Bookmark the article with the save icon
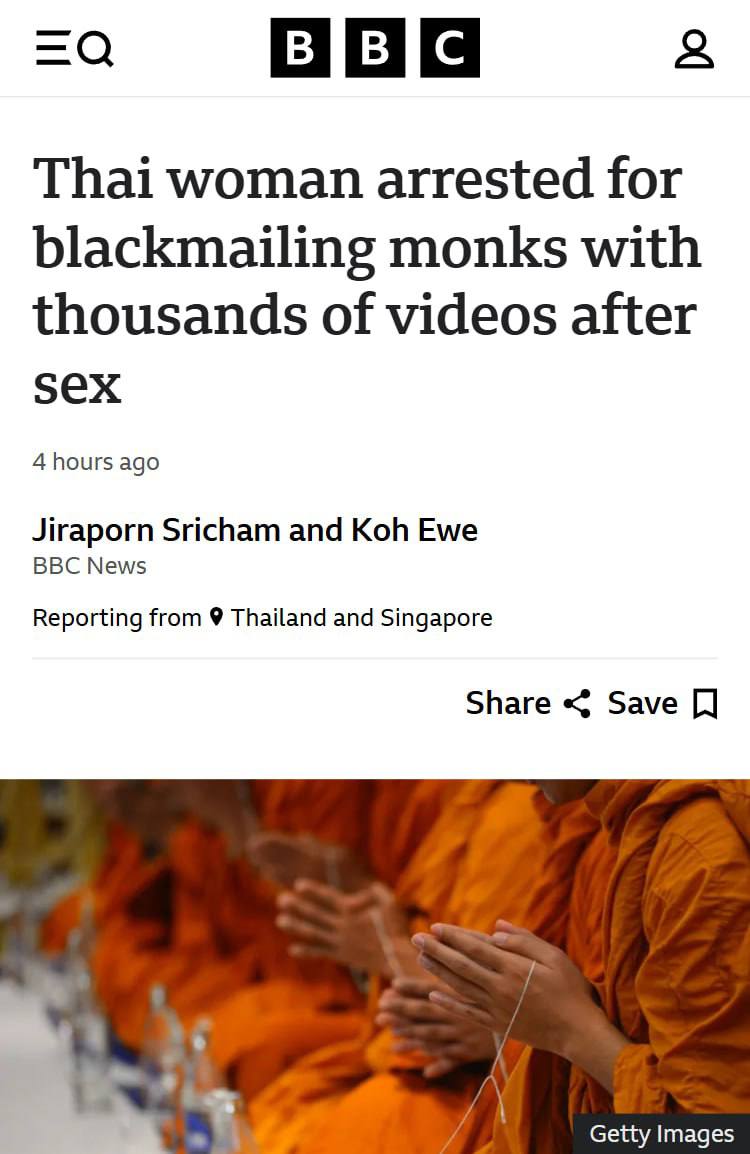The image size is (750, 1154). point(705,704)
